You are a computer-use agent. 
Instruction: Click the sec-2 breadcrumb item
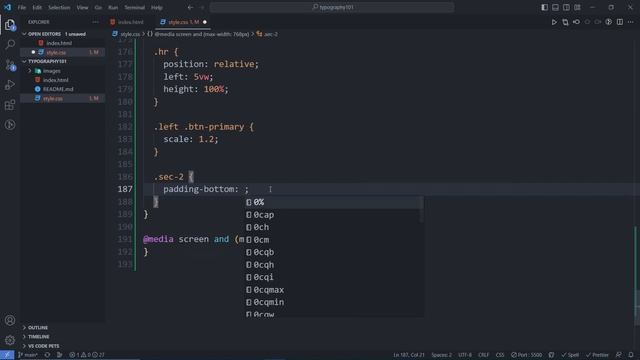pyautogui.click(x=268, y=34)
